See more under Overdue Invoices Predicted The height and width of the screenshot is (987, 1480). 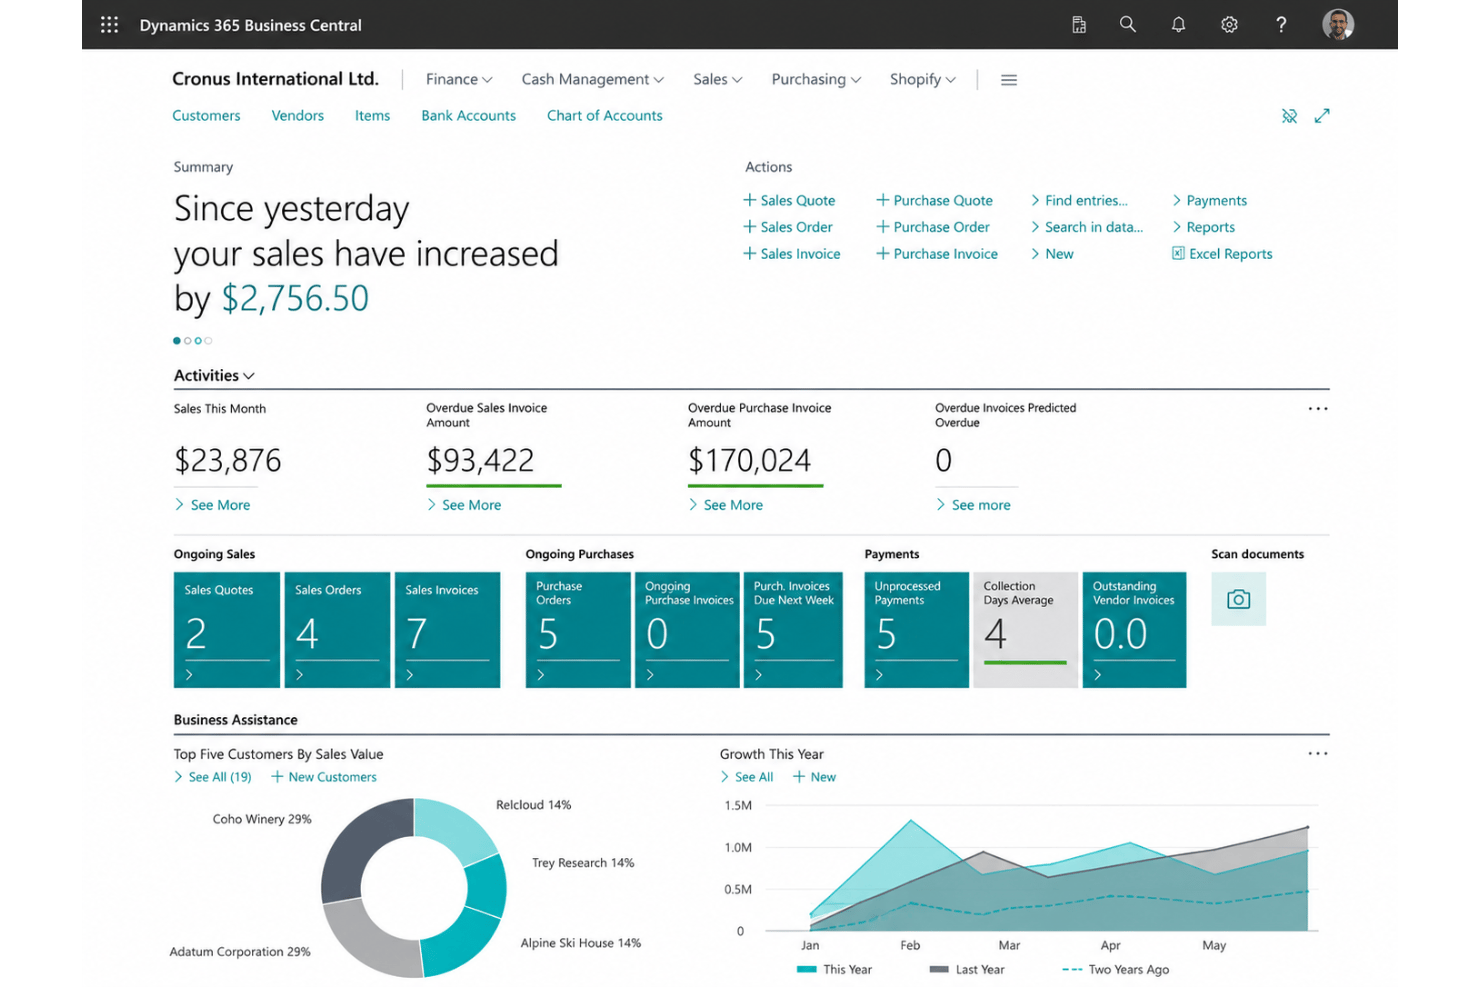[x=973, y=505]
